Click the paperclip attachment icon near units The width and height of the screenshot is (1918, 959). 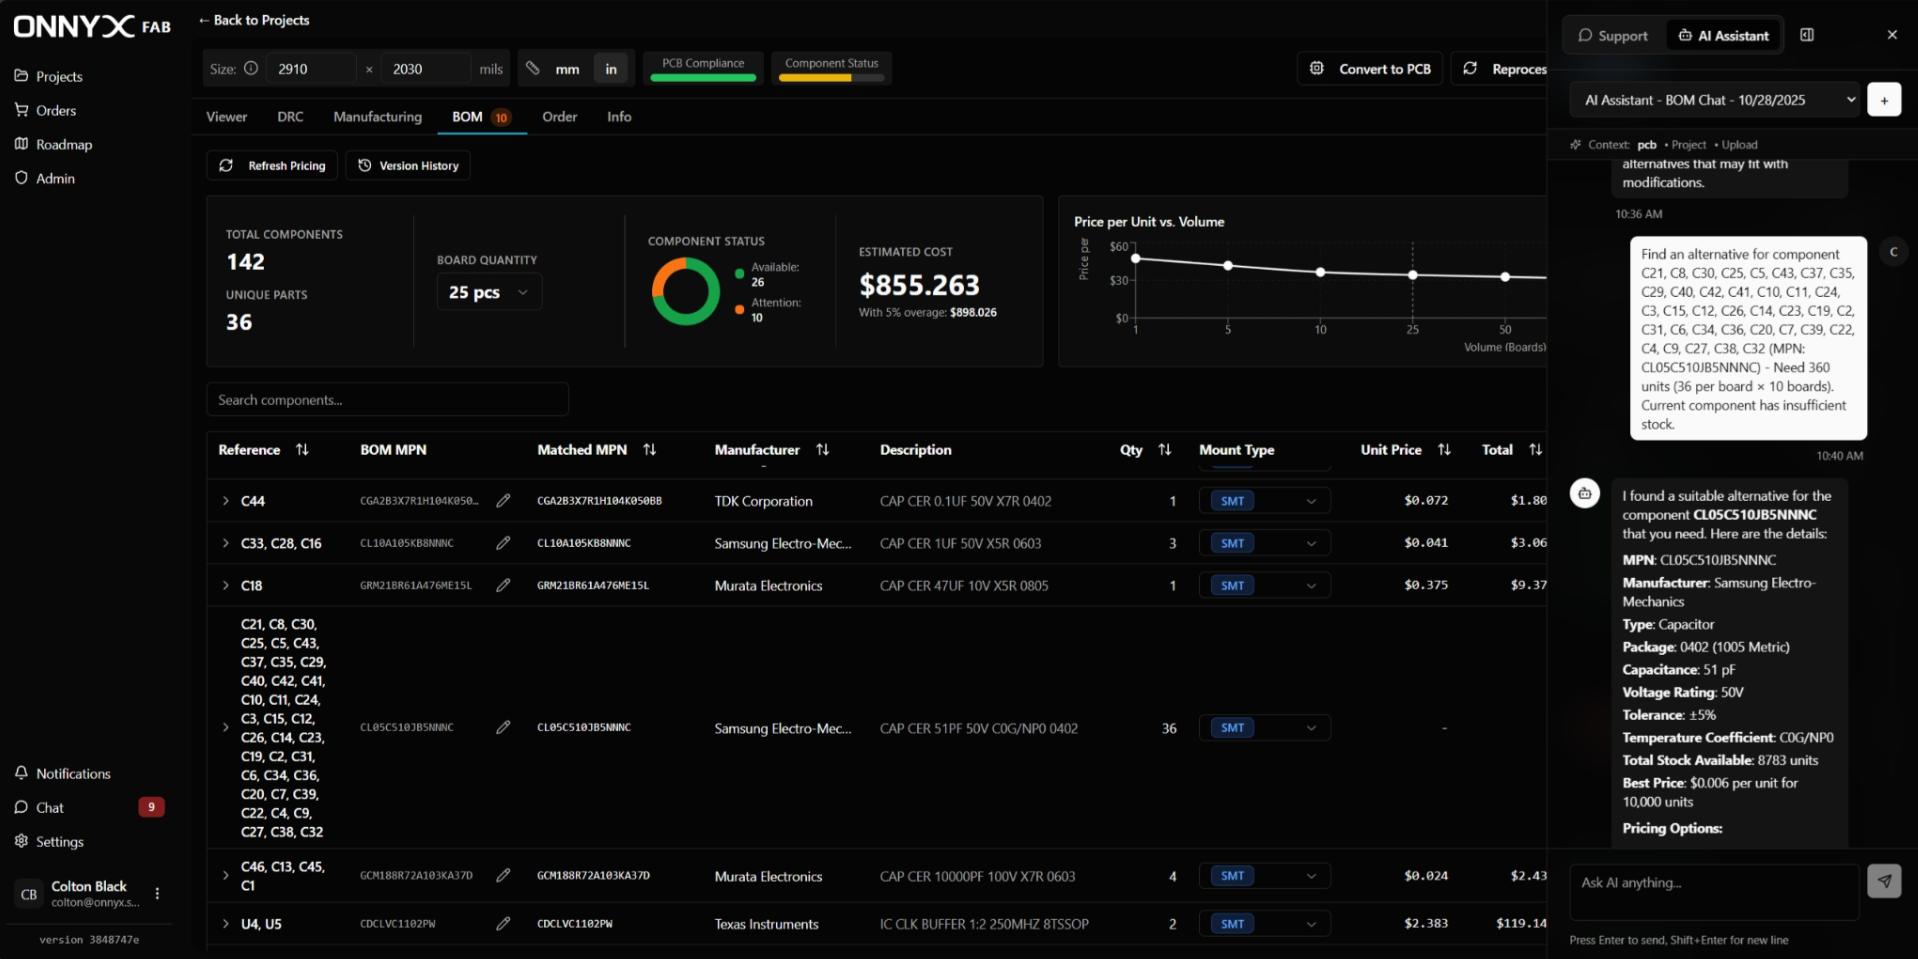click(533, 68)
